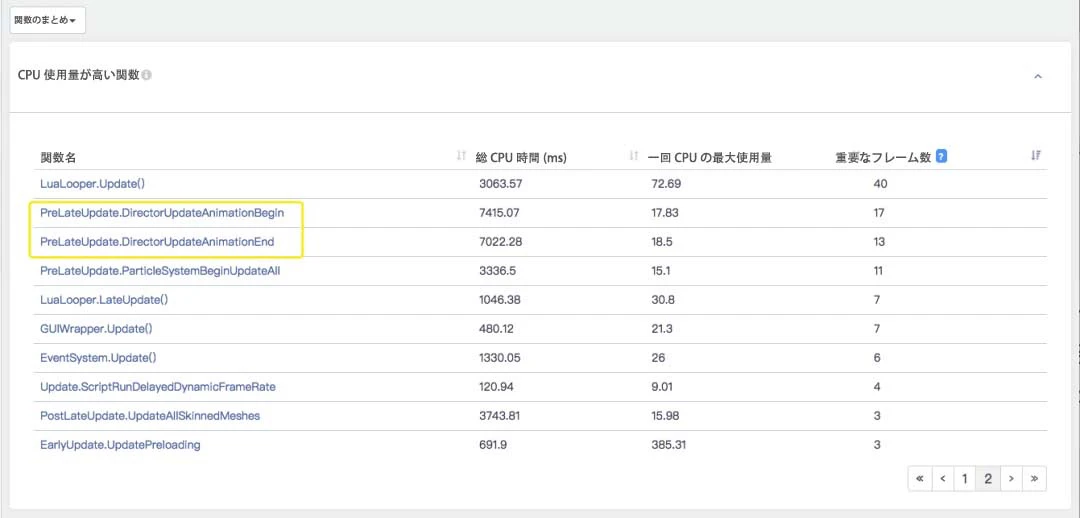The image size is (1080, 518).
Task: Open PreLateUpdate.DirectorUpdateAnimationBegin link
Action: (162, 213)
